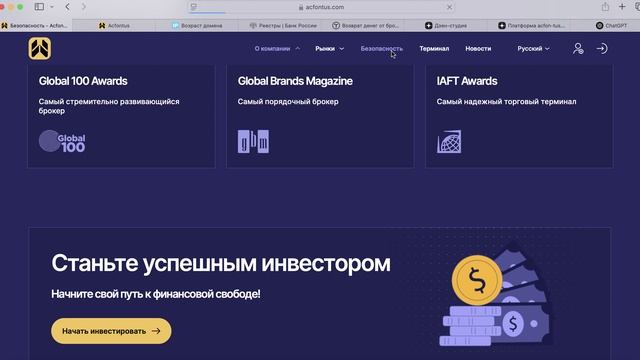Select the Global Brands Magazine heading
The width and height of the screenshot is (640, 360).
coord(295,81)
